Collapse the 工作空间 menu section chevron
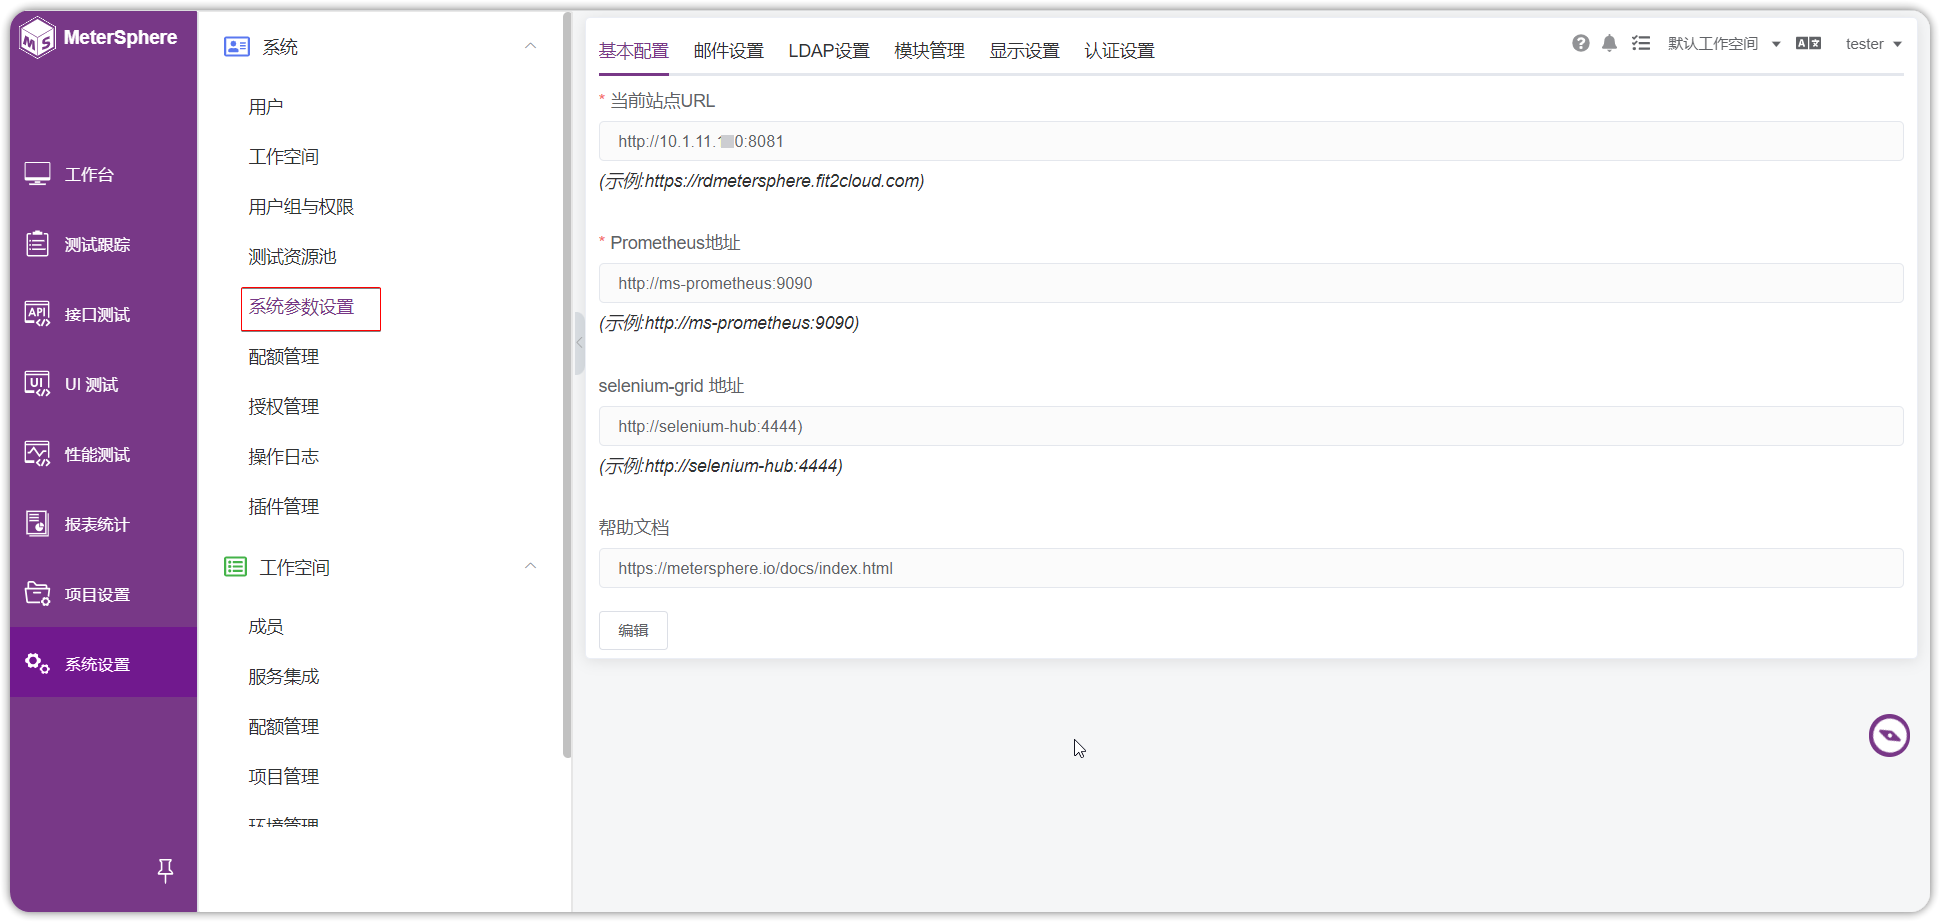Image resolution: width=1940 pixels, height=922 pixels. coord(531,566)
